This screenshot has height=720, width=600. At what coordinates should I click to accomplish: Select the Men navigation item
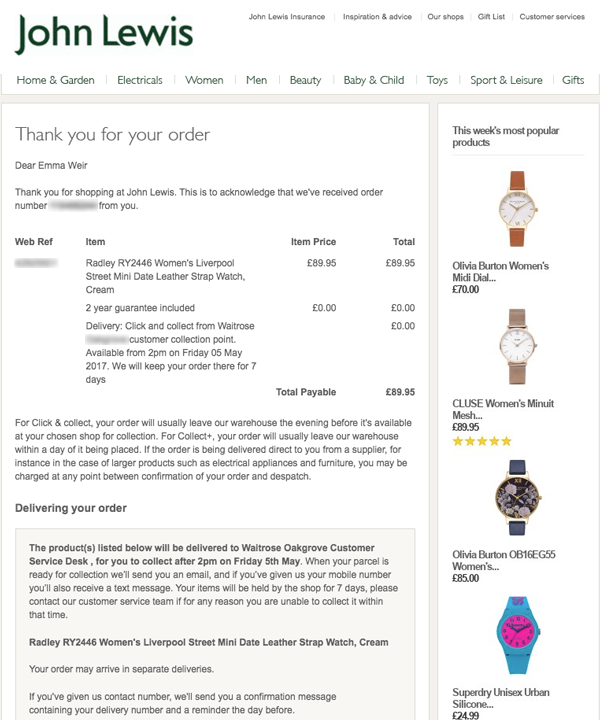[x=256, y=80]
